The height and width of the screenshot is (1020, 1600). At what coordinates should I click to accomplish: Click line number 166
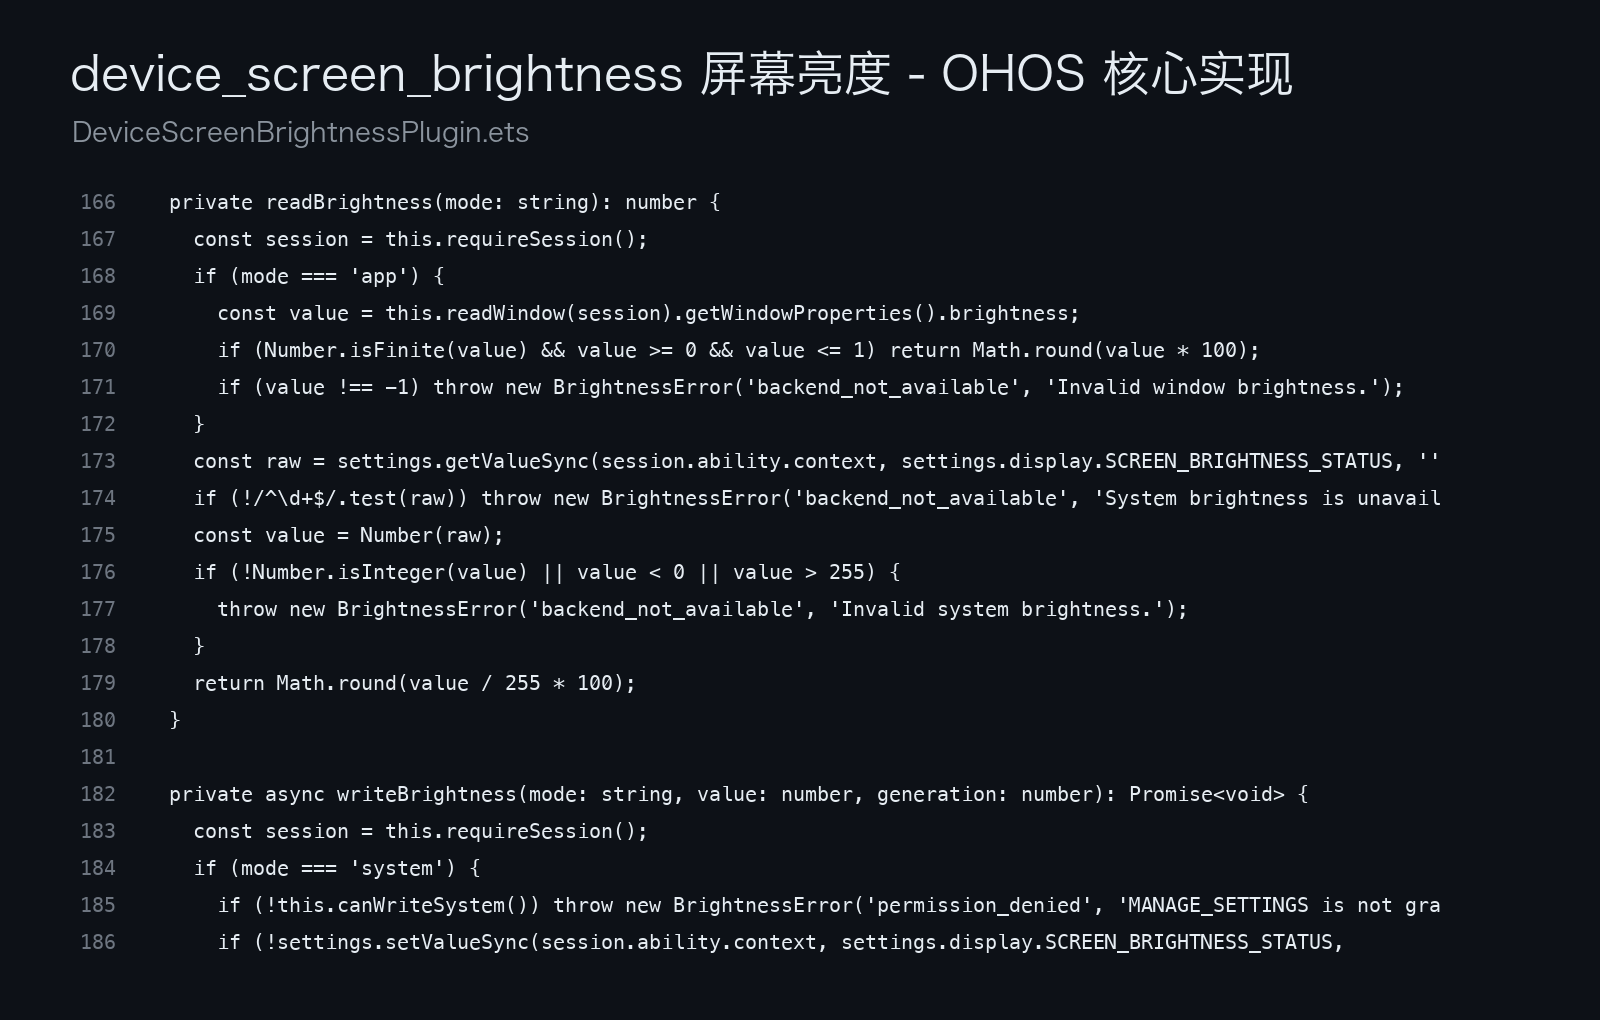point(98,202)
